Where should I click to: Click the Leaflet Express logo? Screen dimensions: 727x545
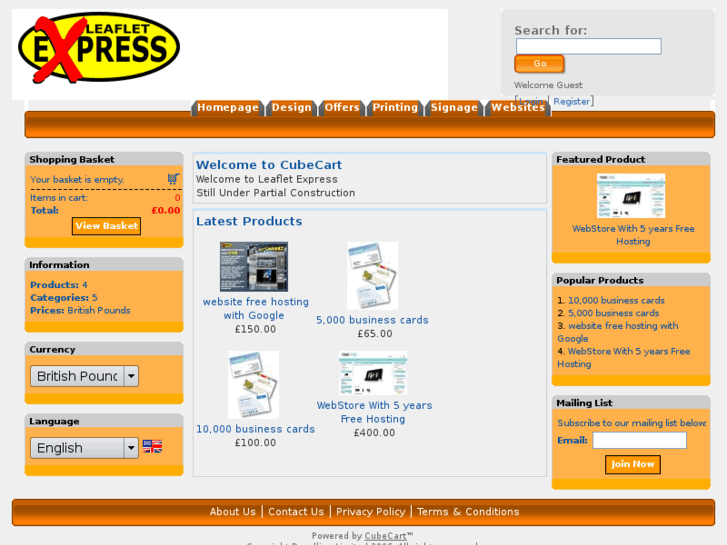click(99, 48)
